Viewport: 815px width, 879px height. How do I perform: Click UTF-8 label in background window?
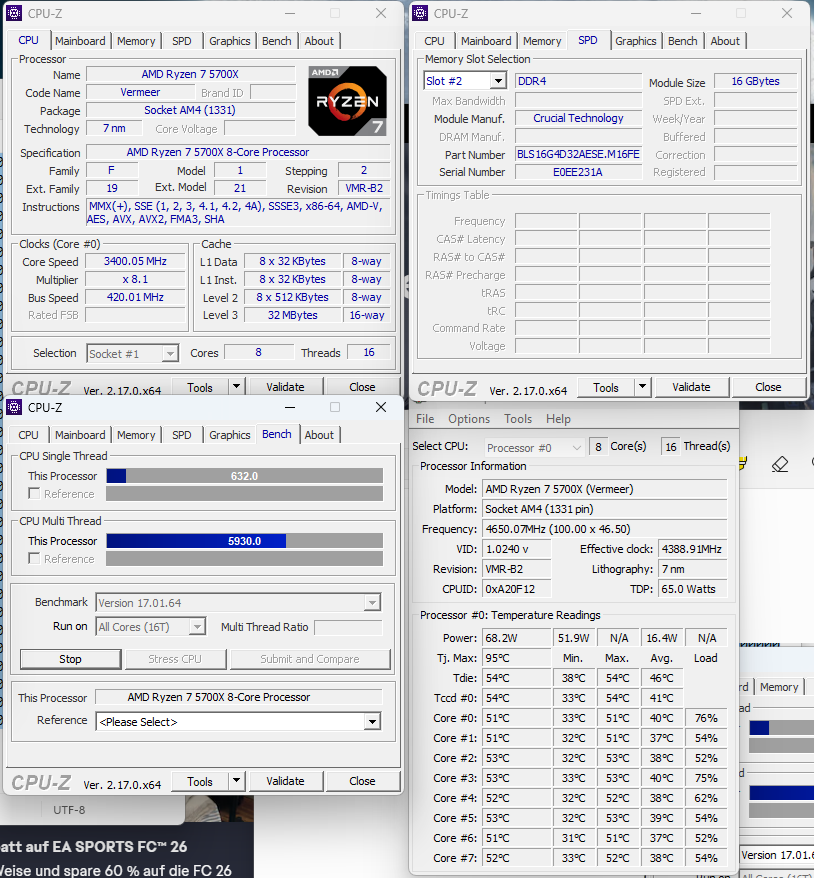click(69, 810)
